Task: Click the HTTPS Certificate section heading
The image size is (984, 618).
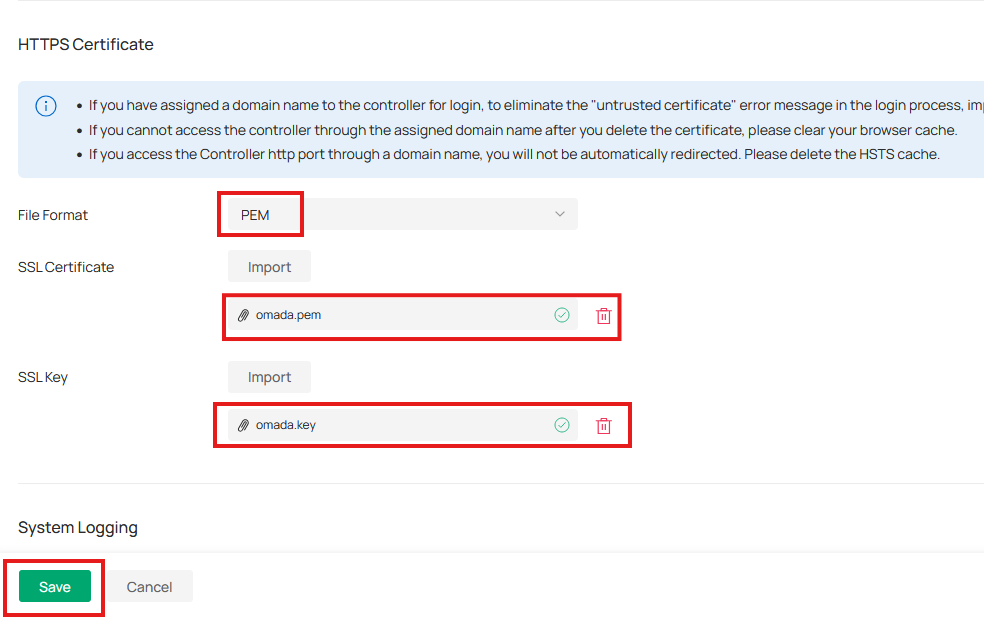Action: tap(85, 44)
